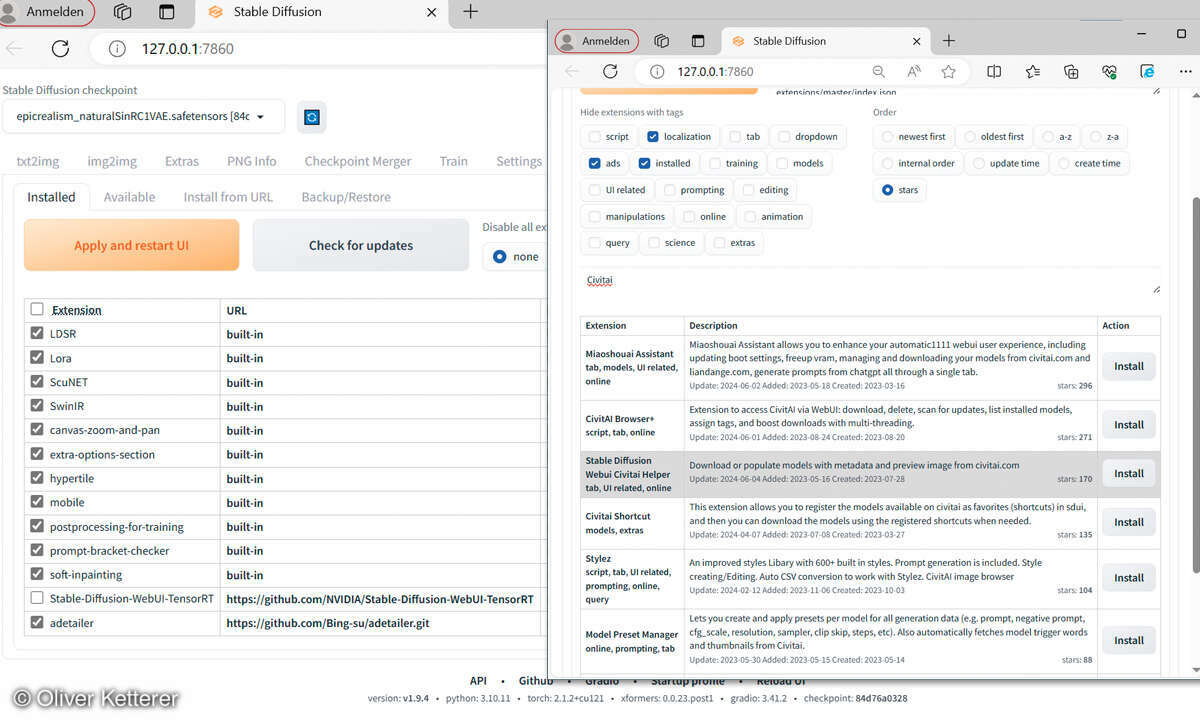The height and width of the screenshot is (720, 1200).
Task: Install the Stylez extension
Action: [x=1129, y=578]
